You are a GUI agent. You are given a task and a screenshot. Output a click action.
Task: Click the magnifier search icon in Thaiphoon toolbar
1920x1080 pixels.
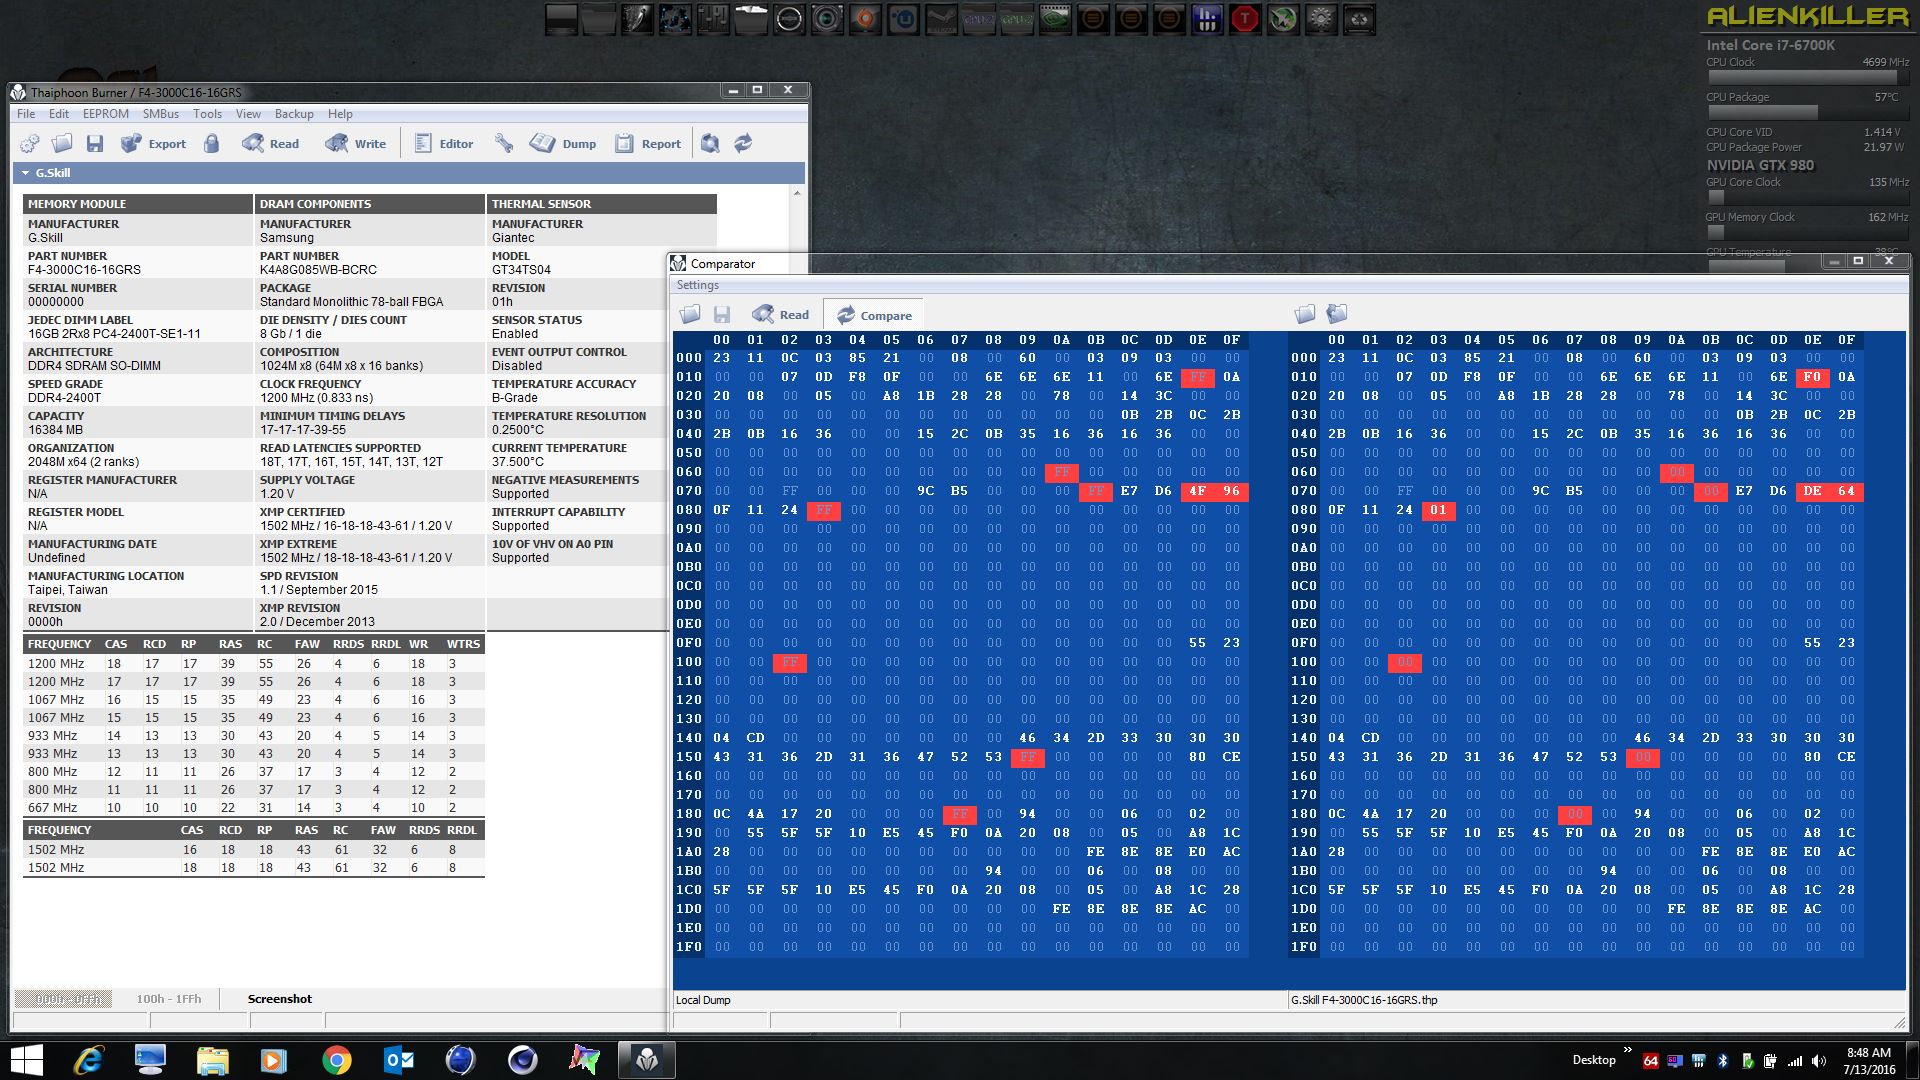tap(710, 144)
